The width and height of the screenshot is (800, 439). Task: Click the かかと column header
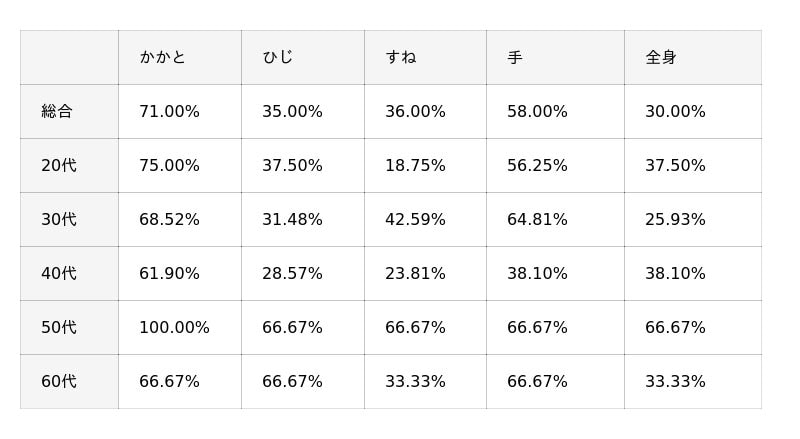pyautogui.click(x=163, y=57)
